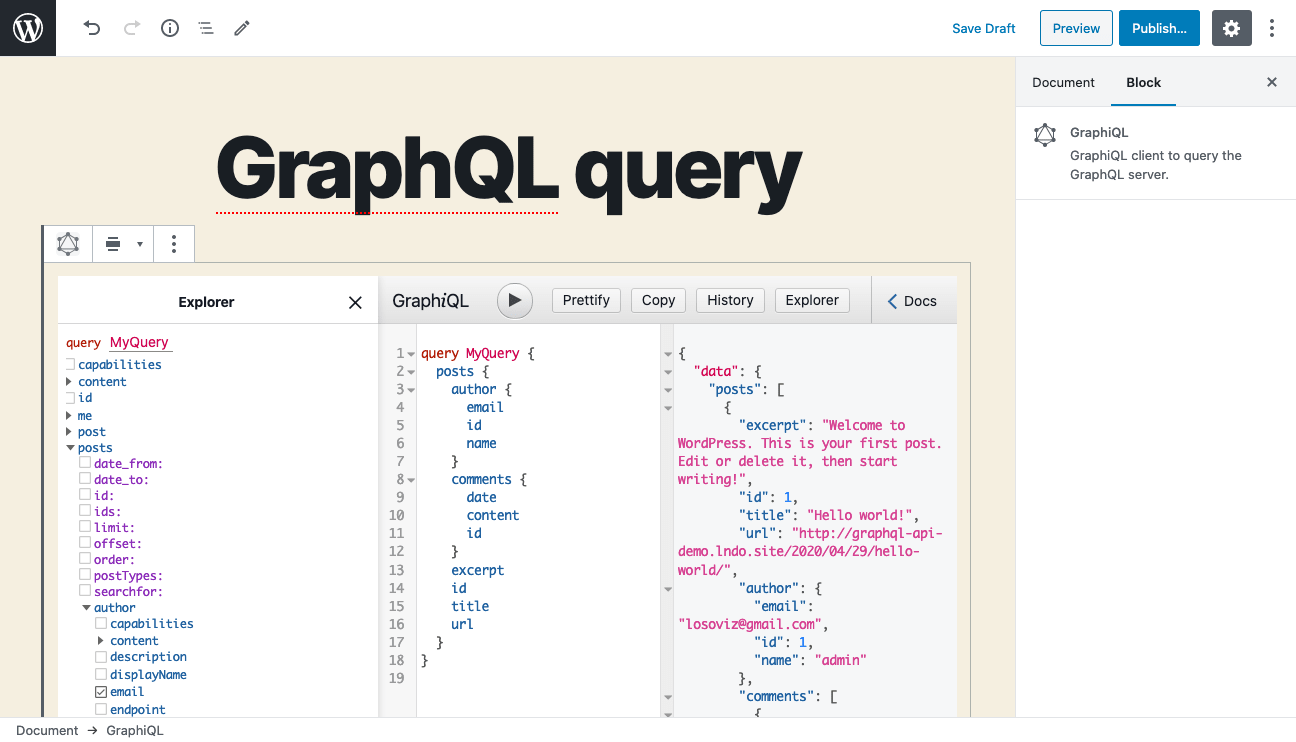
Task: Open more tools vertical dots menu
Action: click(x=1272, y=28)
